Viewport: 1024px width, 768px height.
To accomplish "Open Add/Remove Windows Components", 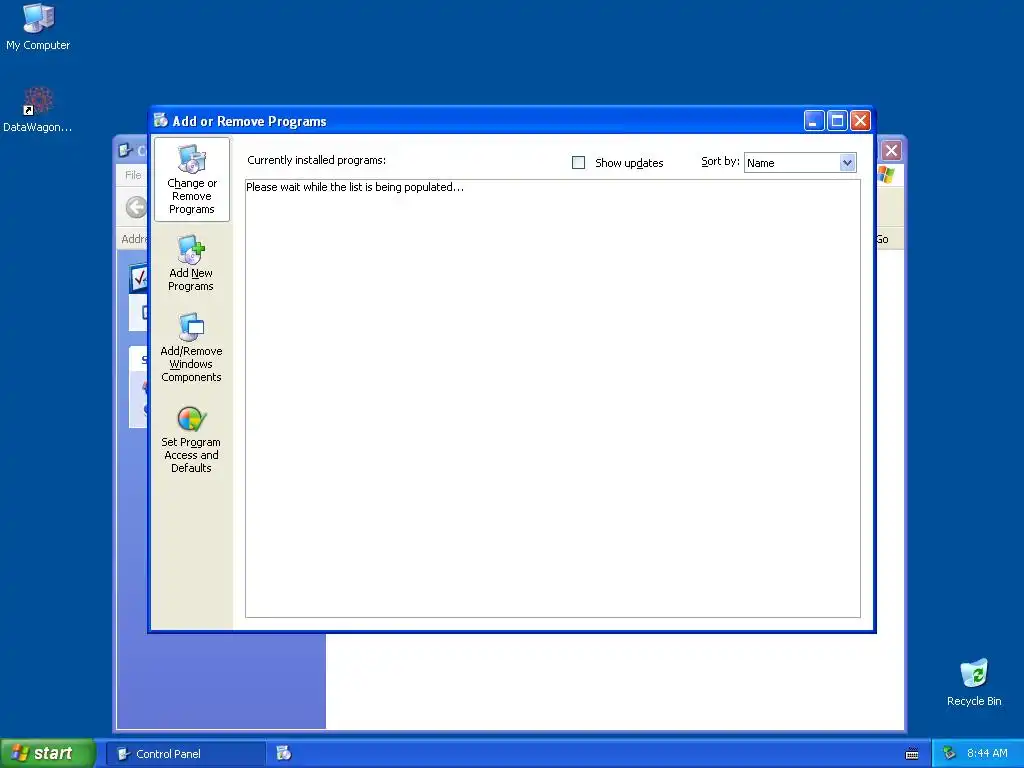I will coord(191,347).
